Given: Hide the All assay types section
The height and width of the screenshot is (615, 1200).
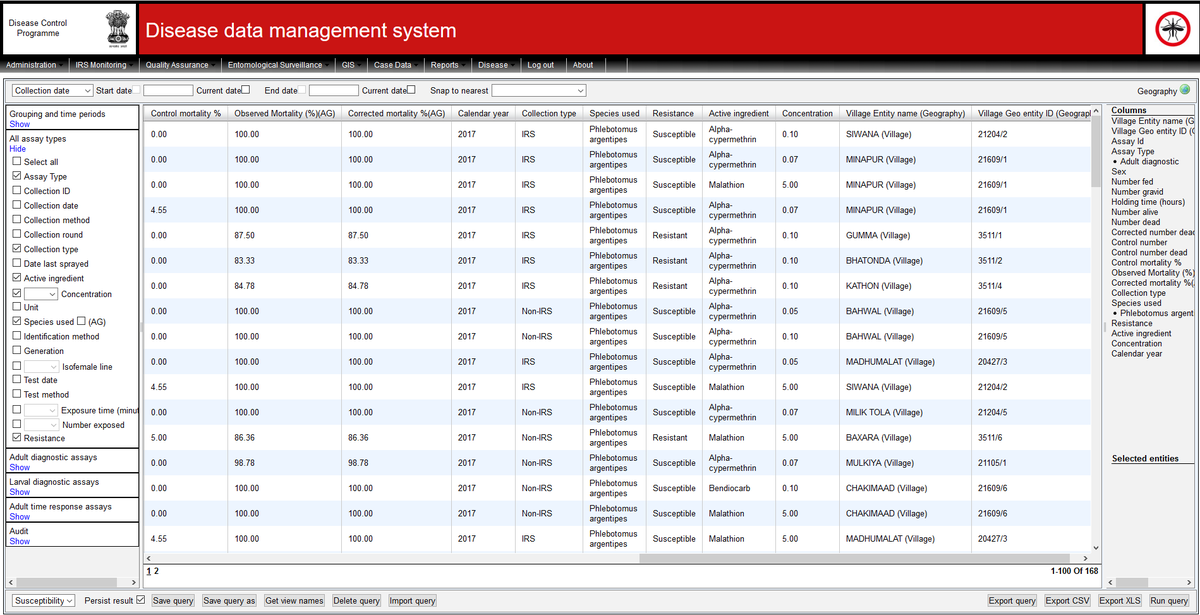Looking at the screenshot, I should [x=18, y=149].
